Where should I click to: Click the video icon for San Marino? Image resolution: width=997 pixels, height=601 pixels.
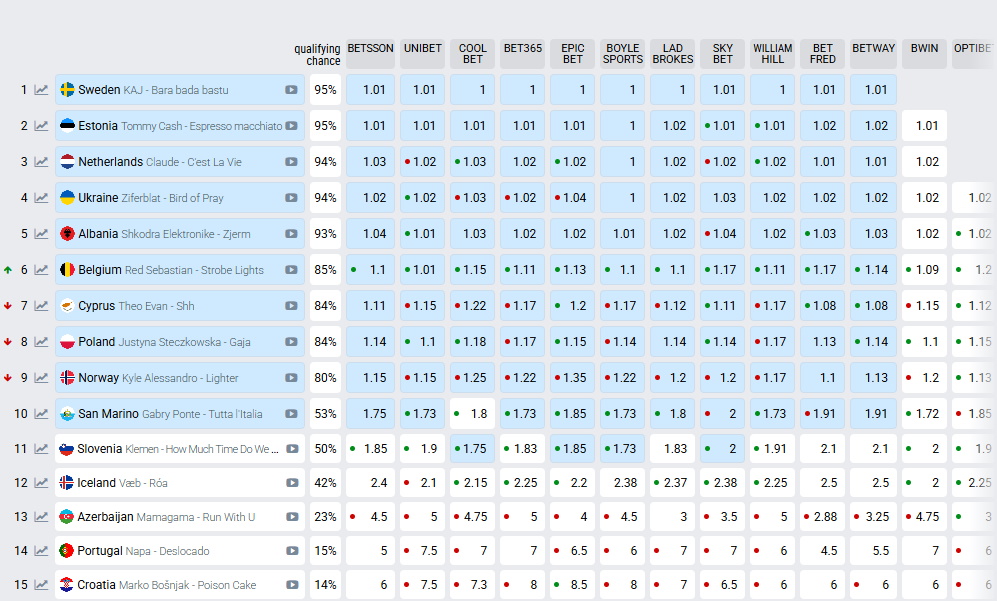(291, 414)
